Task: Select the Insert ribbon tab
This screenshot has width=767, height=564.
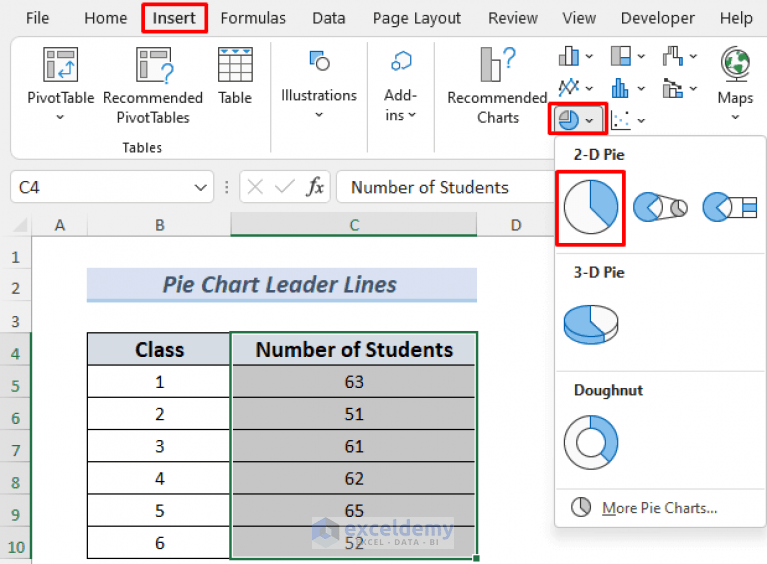Action: (174, 18)
